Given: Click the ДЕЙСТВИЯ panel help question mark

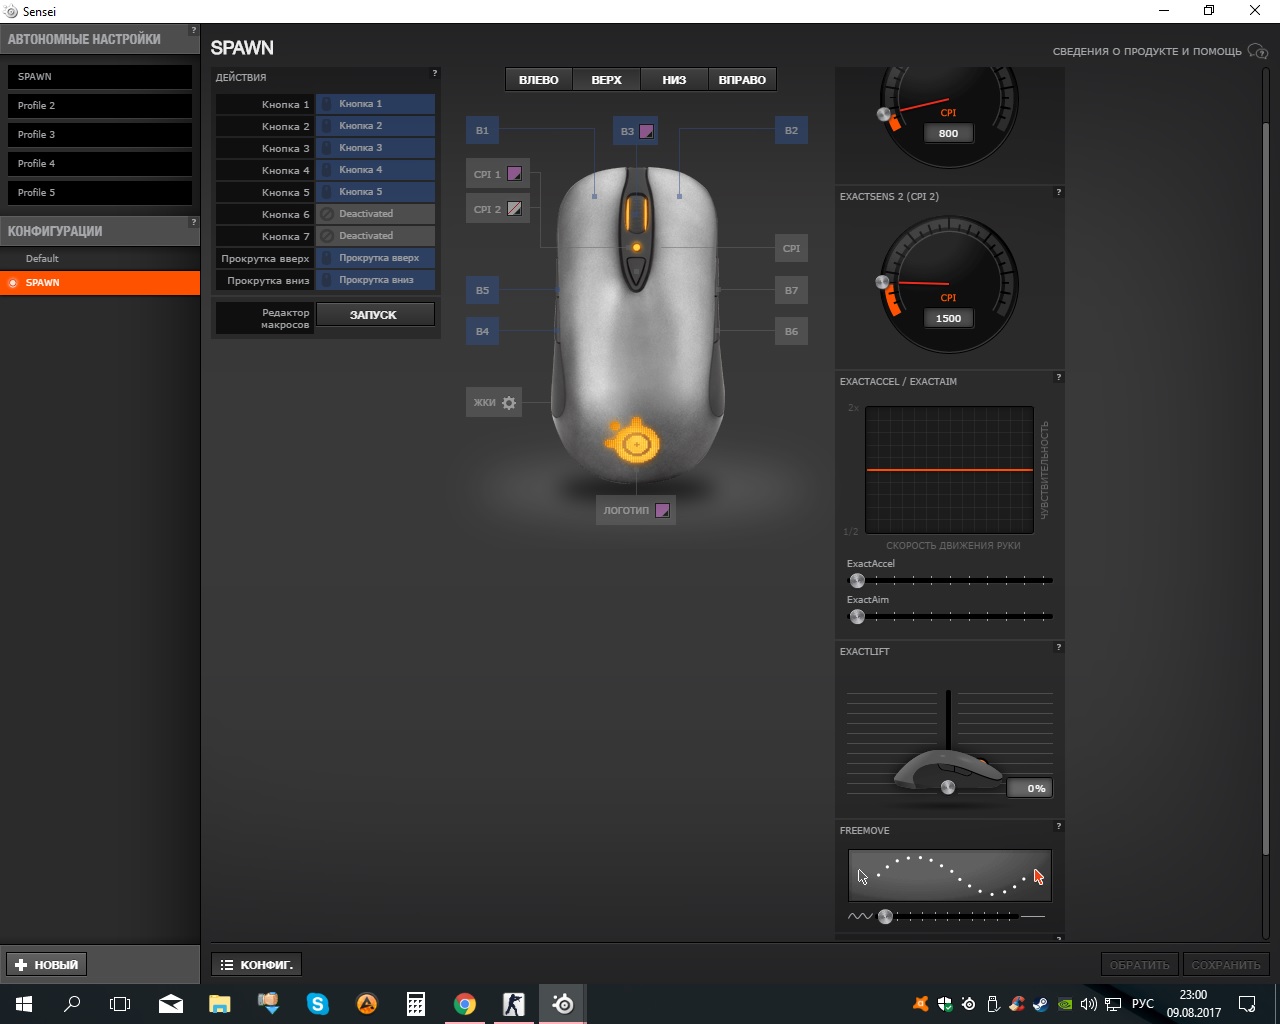Looking at the screenshot, I should point(435,73).
